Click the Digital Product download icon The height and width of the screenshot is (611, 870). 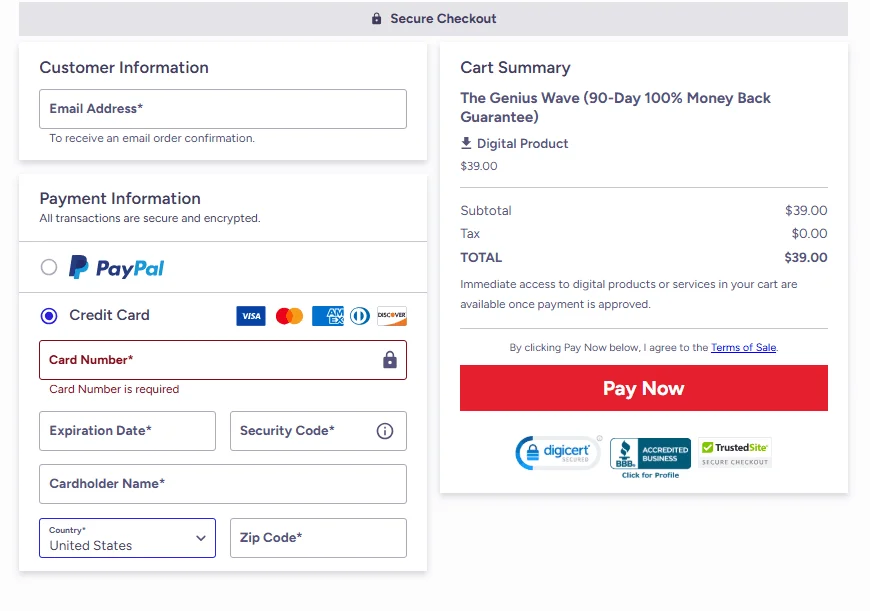coord(466,143)
